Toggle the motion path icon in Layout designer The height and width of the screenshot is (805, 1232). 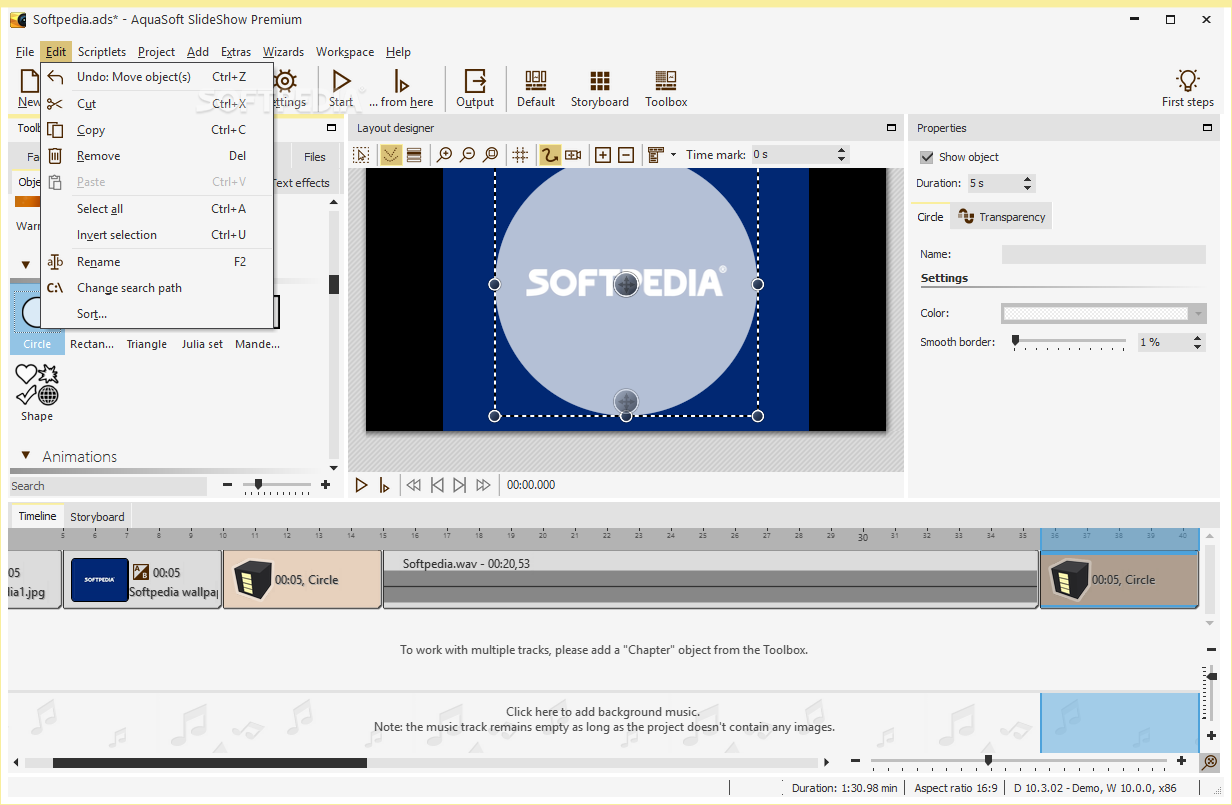(550, 155)
